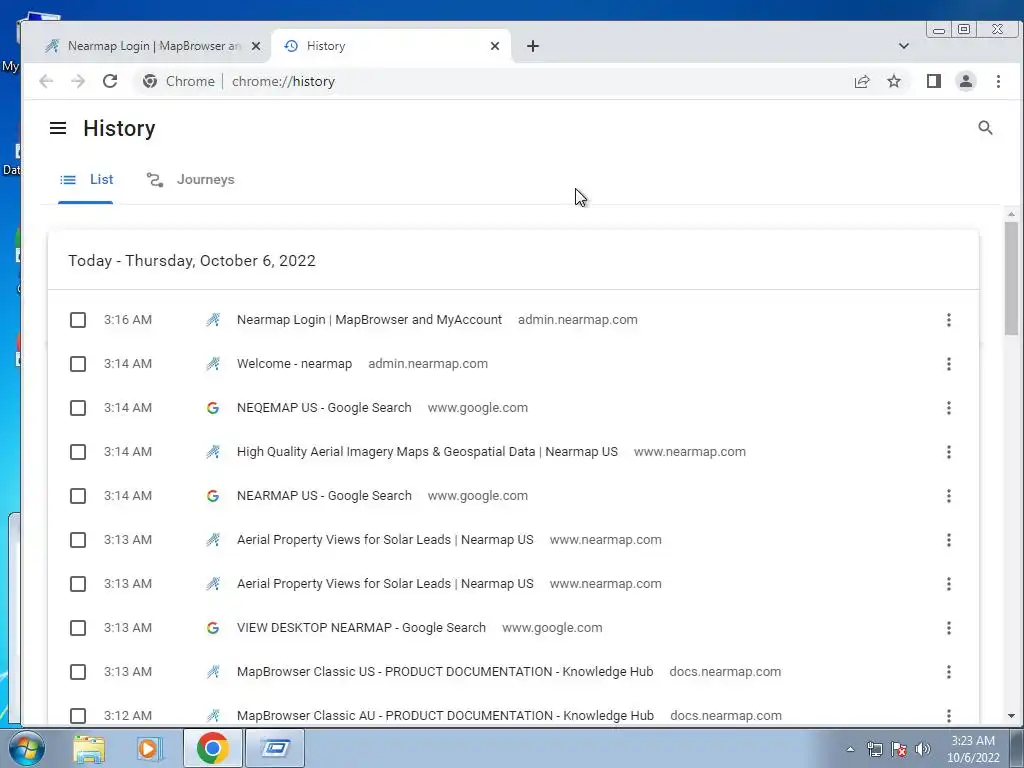Image resolution: width=1024 pixels, height=768 pixels.
Task: Check the Welcome - nearmap entry checkbox
Action: 78,364
